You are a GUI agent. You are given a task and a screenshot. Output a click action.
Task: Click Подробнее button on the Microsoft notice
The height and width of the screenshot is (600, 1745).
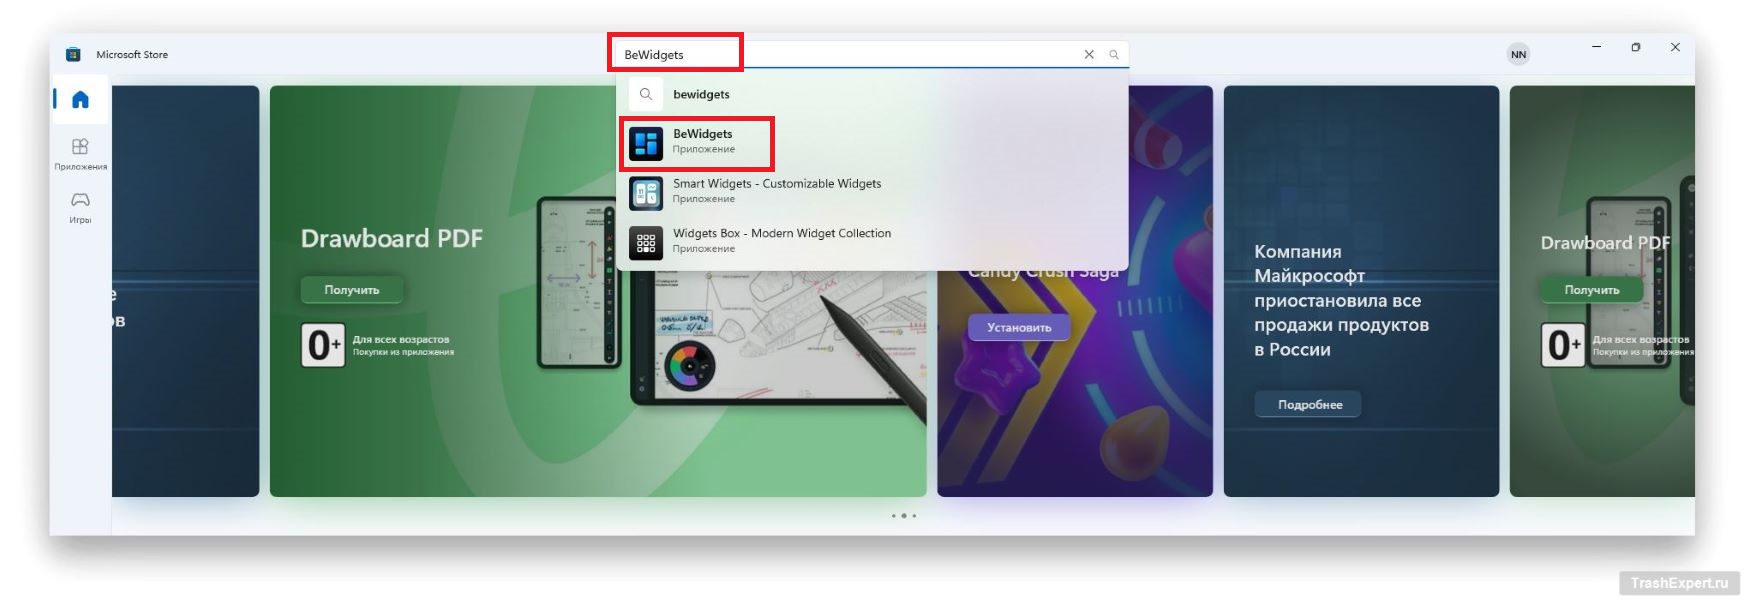pyautogui.click(x=1309, y=405)
